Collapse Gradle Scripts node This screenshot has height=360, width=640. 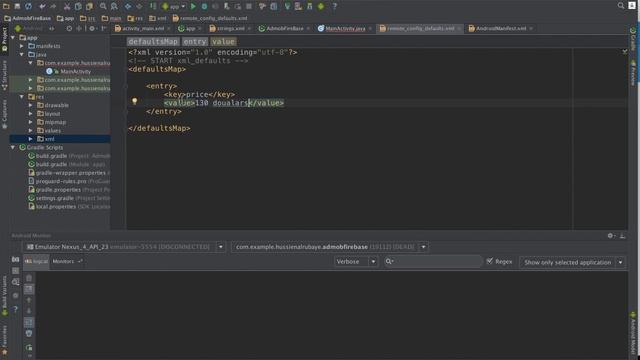[13, 147]
